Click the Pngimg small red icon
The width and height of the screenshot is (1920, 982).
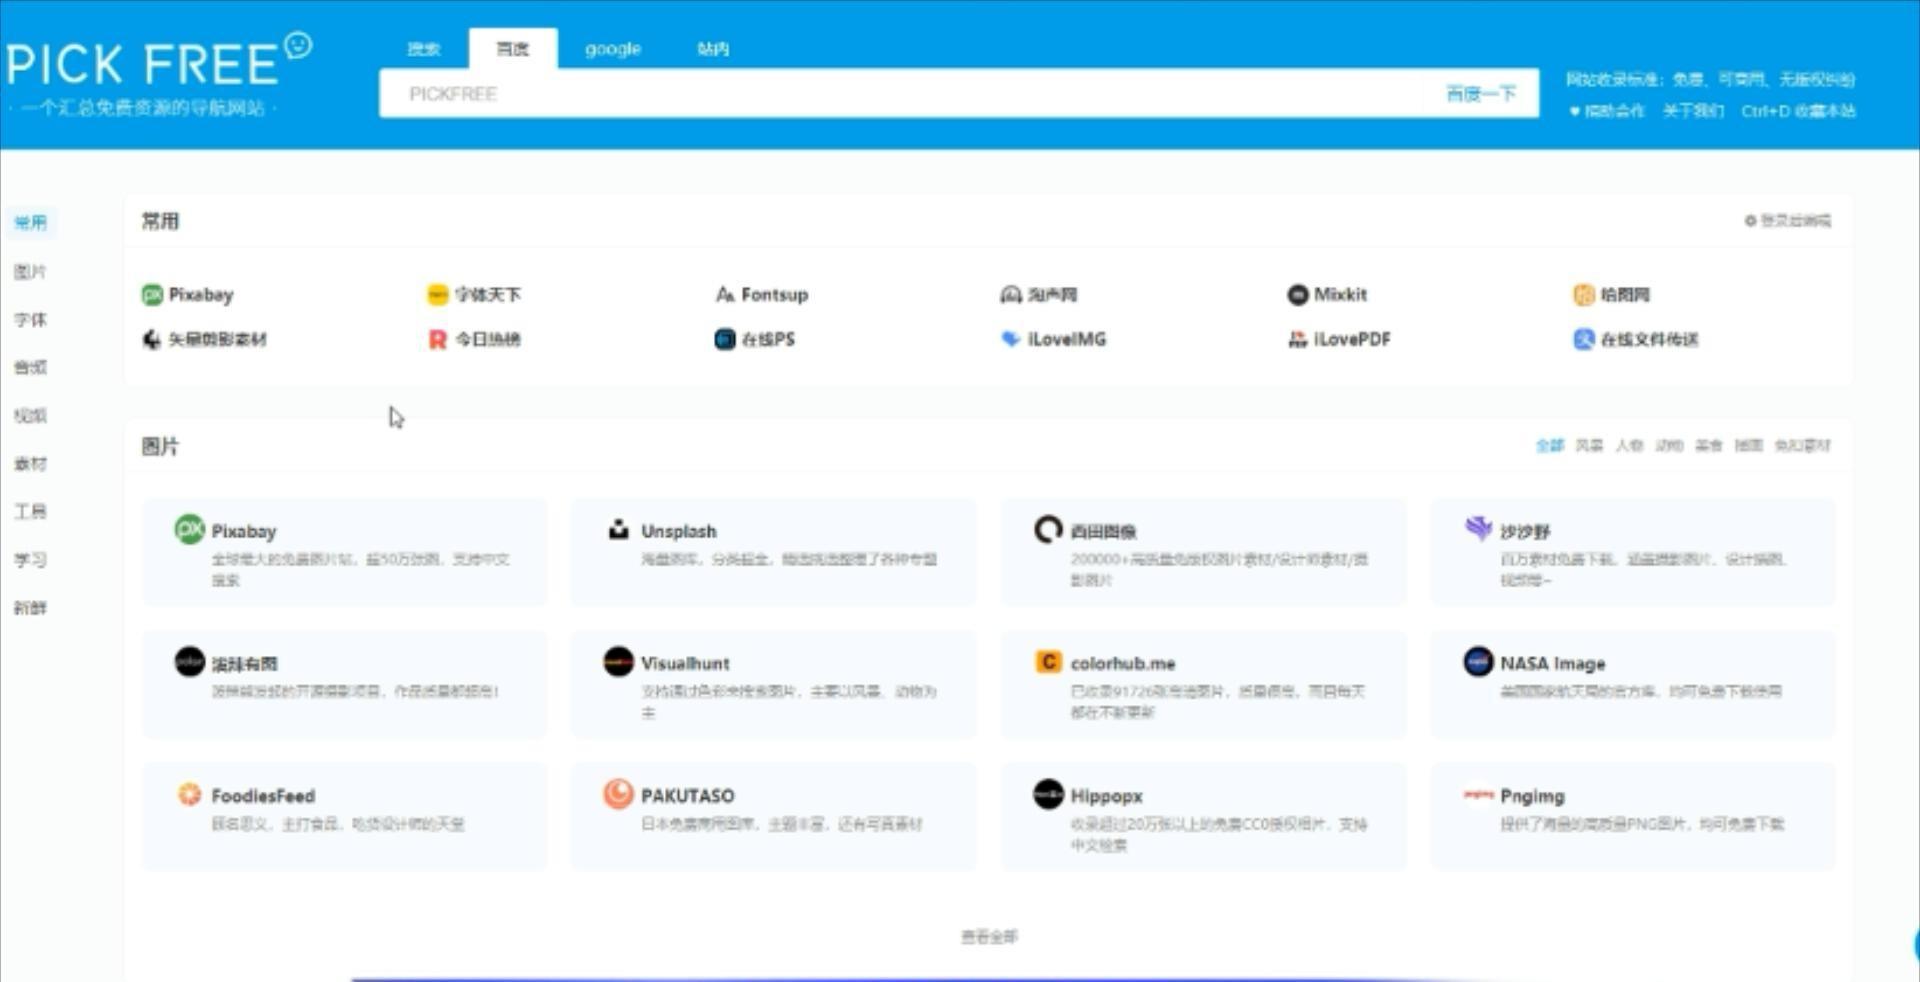pos(1478,794)
